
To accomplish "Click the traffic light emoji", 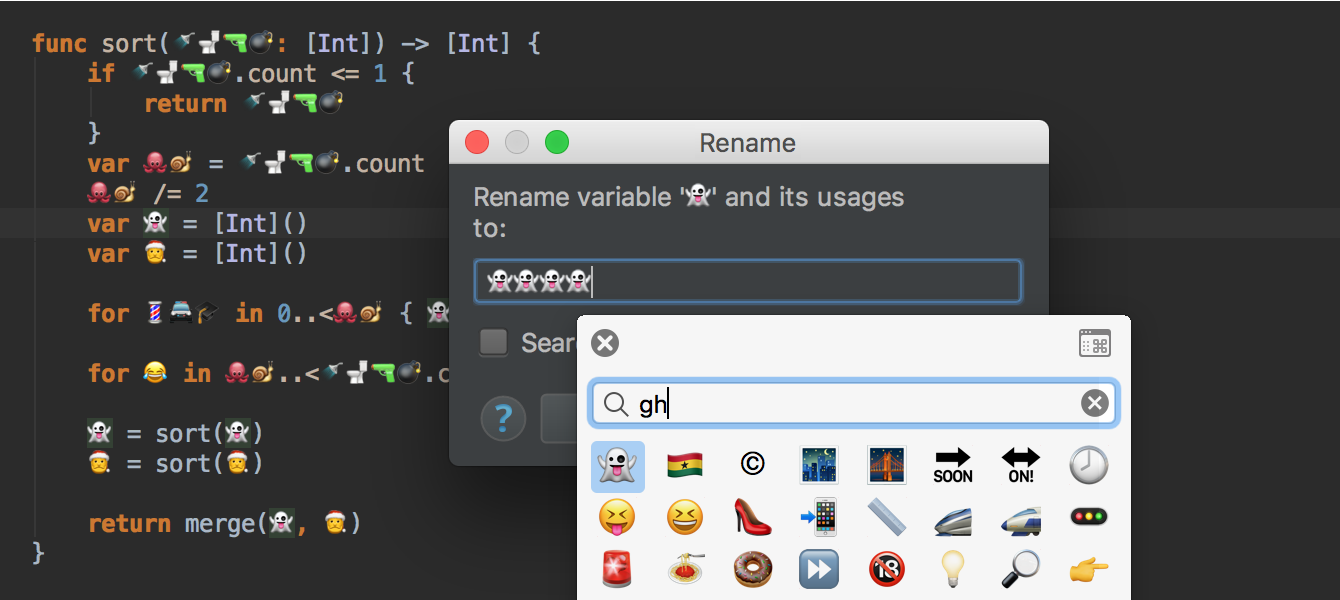I will (x=1088, y=517).
